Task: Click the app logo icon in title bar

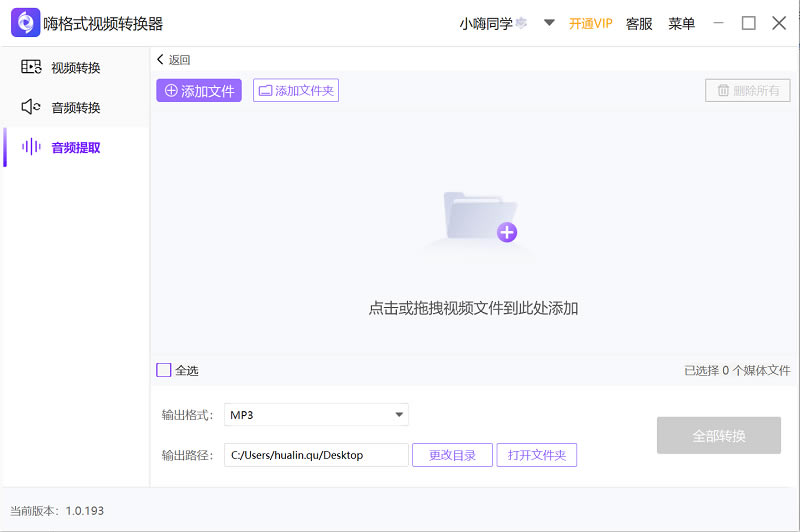Action: (x=25, y=23)
